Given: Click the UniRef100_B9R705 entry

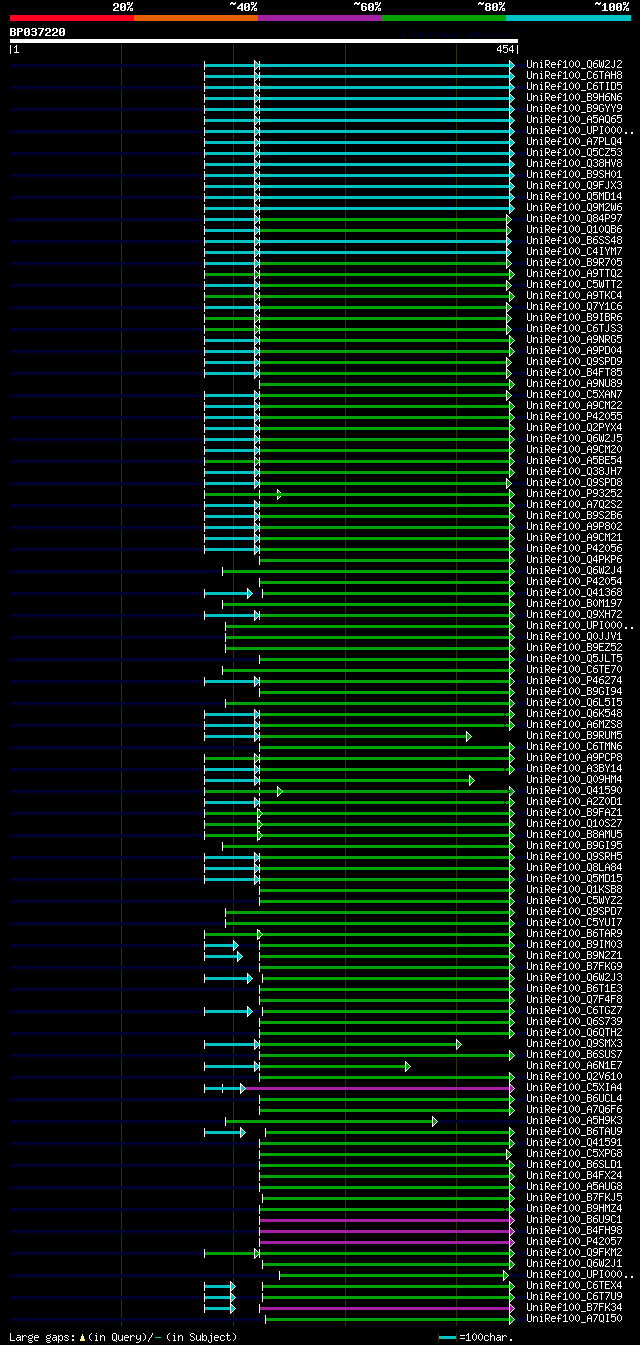Looking at the screenshot, I should click(574, 262).
